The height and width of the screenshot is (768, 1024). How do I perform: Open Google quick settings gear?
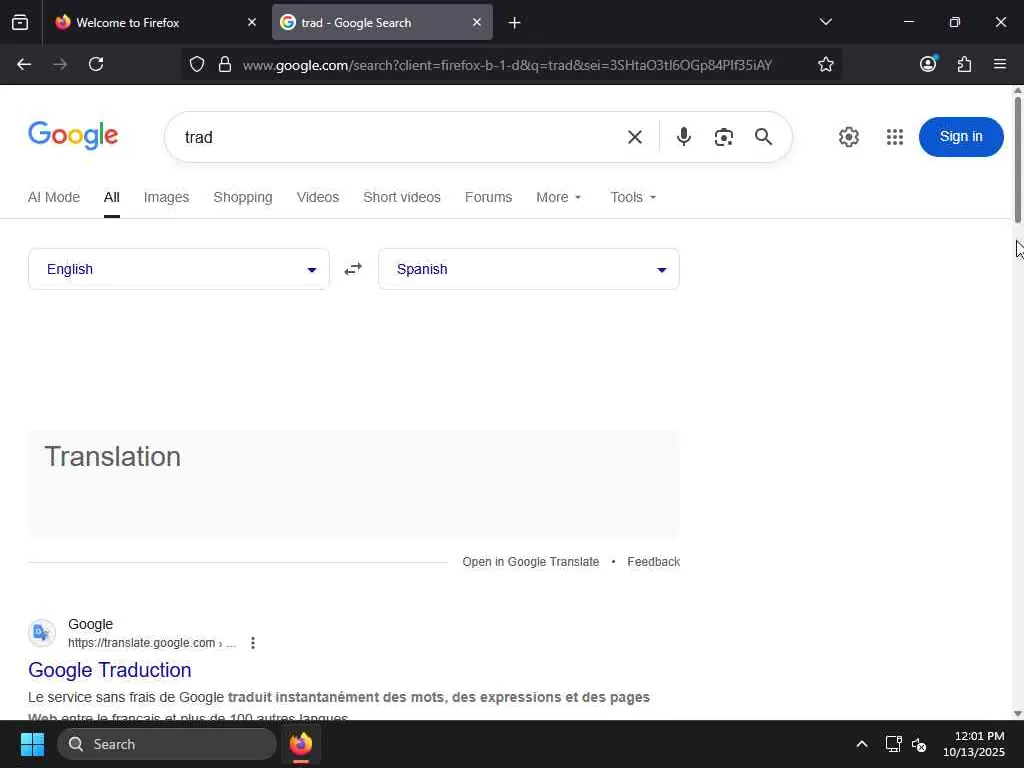pos(848,137)
